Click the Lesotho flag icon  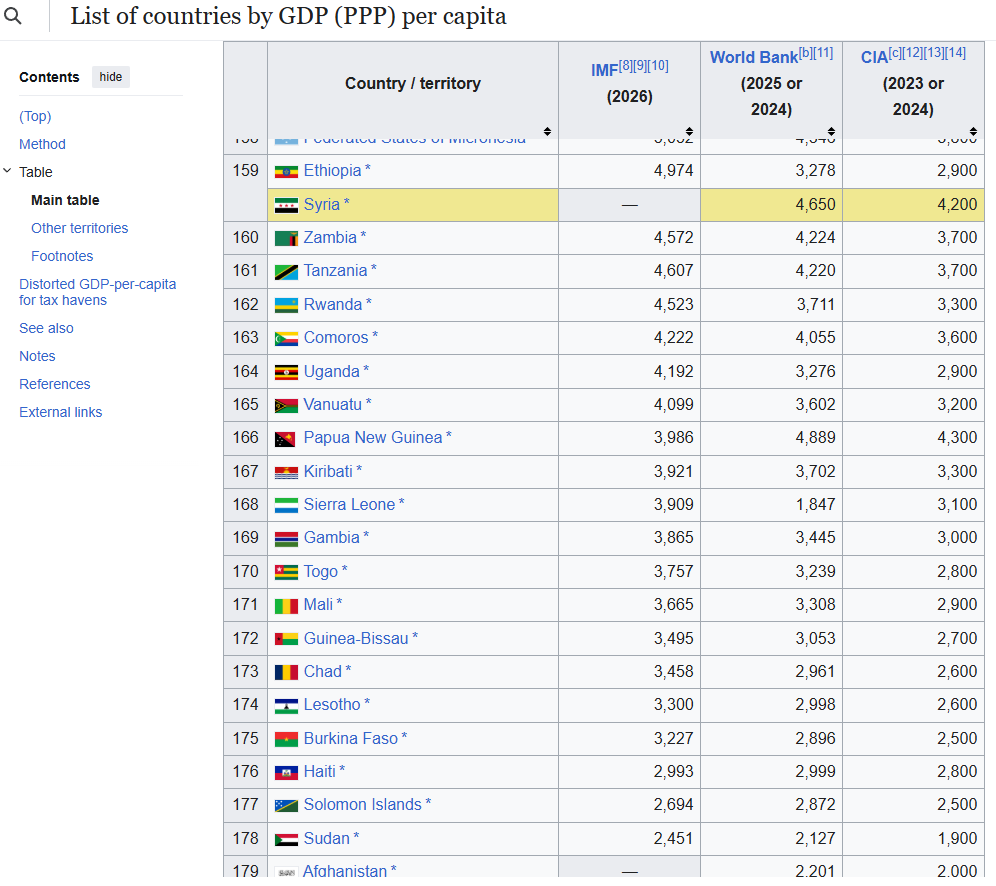(x=286, y=706)
